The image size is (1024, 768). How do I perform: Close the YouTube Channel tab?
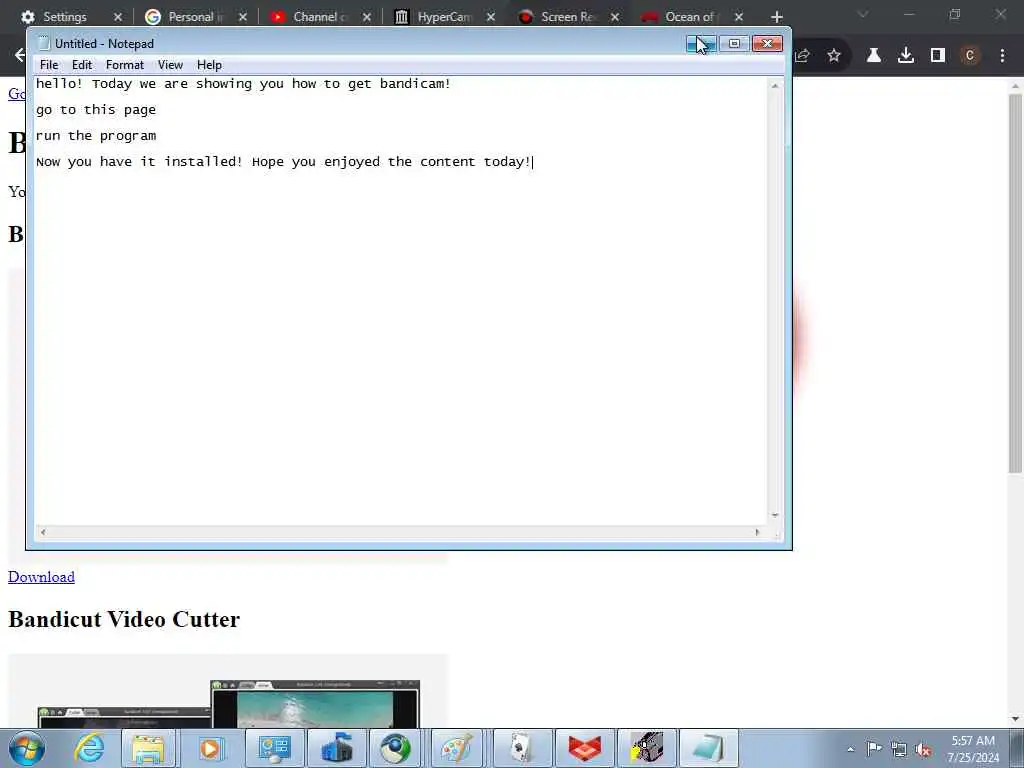tap(367, 17)
